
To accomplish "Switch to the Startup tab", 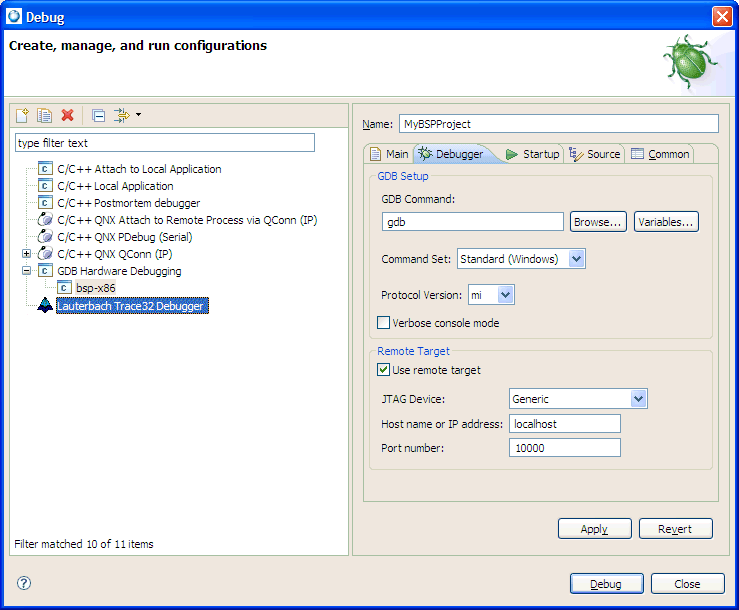I will tap(533, 154).
